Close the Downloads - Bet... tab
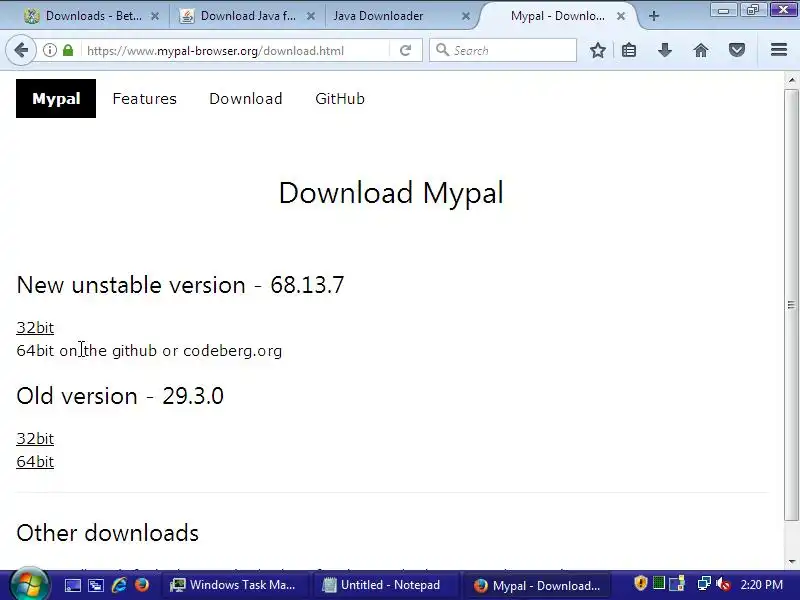 (155, 16)
